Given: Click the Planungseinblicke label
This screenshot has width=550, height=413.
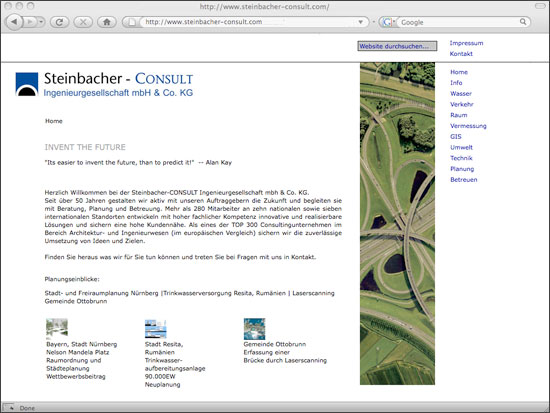Looking at the screenshot, I should point(72,279).
